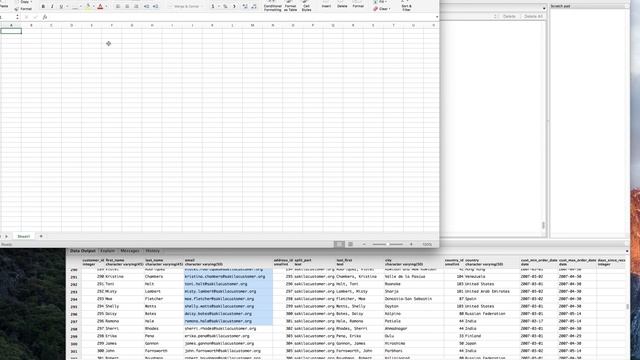Zoom out with minus button
This screenshot has width=640, height=360.
click(364, 244)
